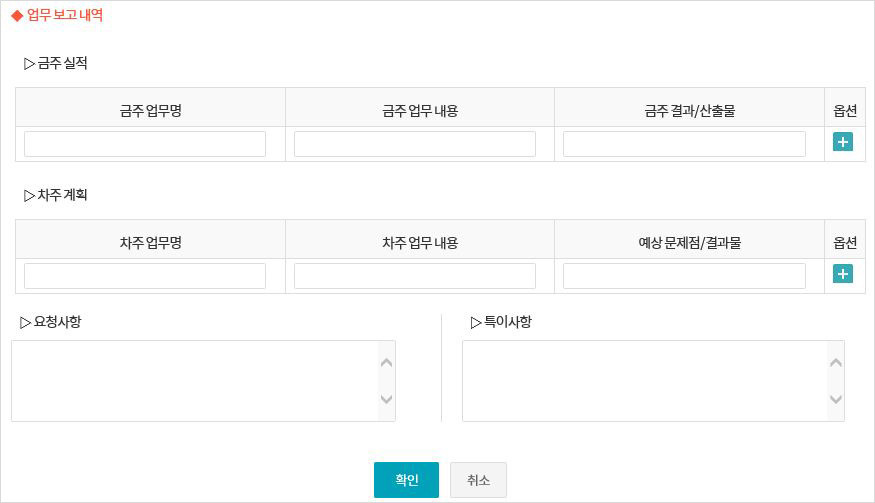Click the 금주 업무명 input field

pyautogui.click(x=145, y=144)
